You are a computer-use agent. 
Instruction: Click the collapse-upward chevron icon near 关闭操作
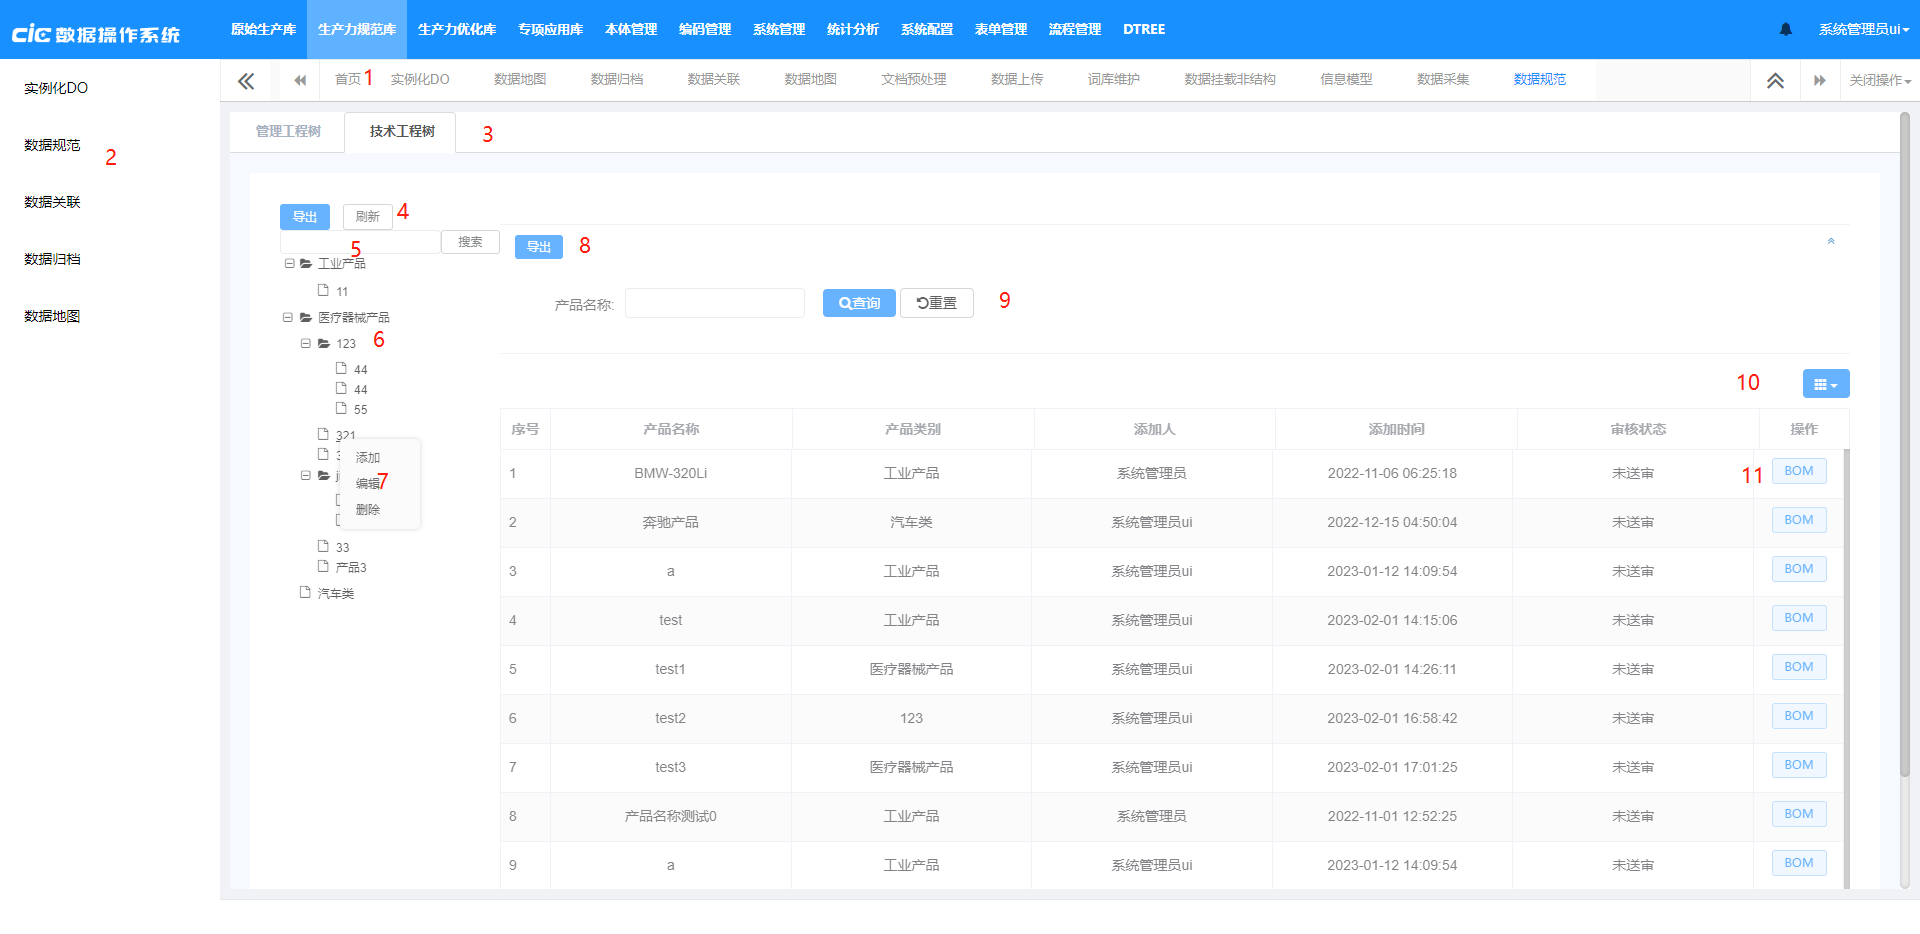pyautogui.click(x=1775, y=80)
